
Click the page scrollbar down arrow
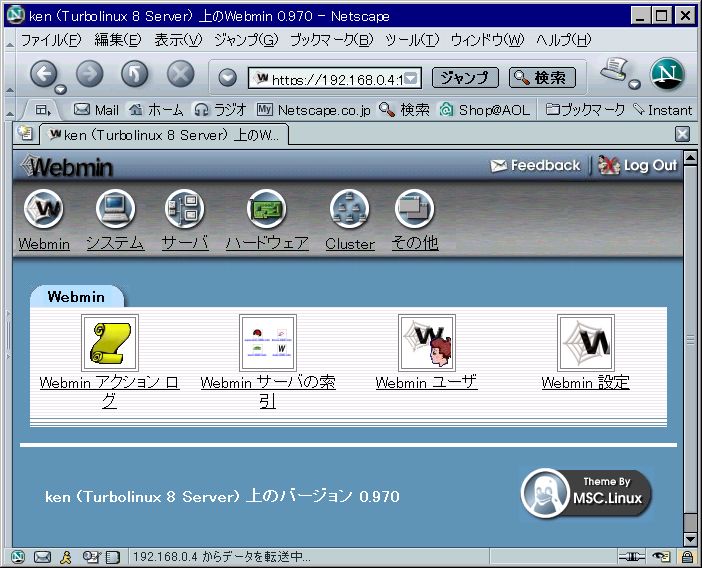click(690, 538)
